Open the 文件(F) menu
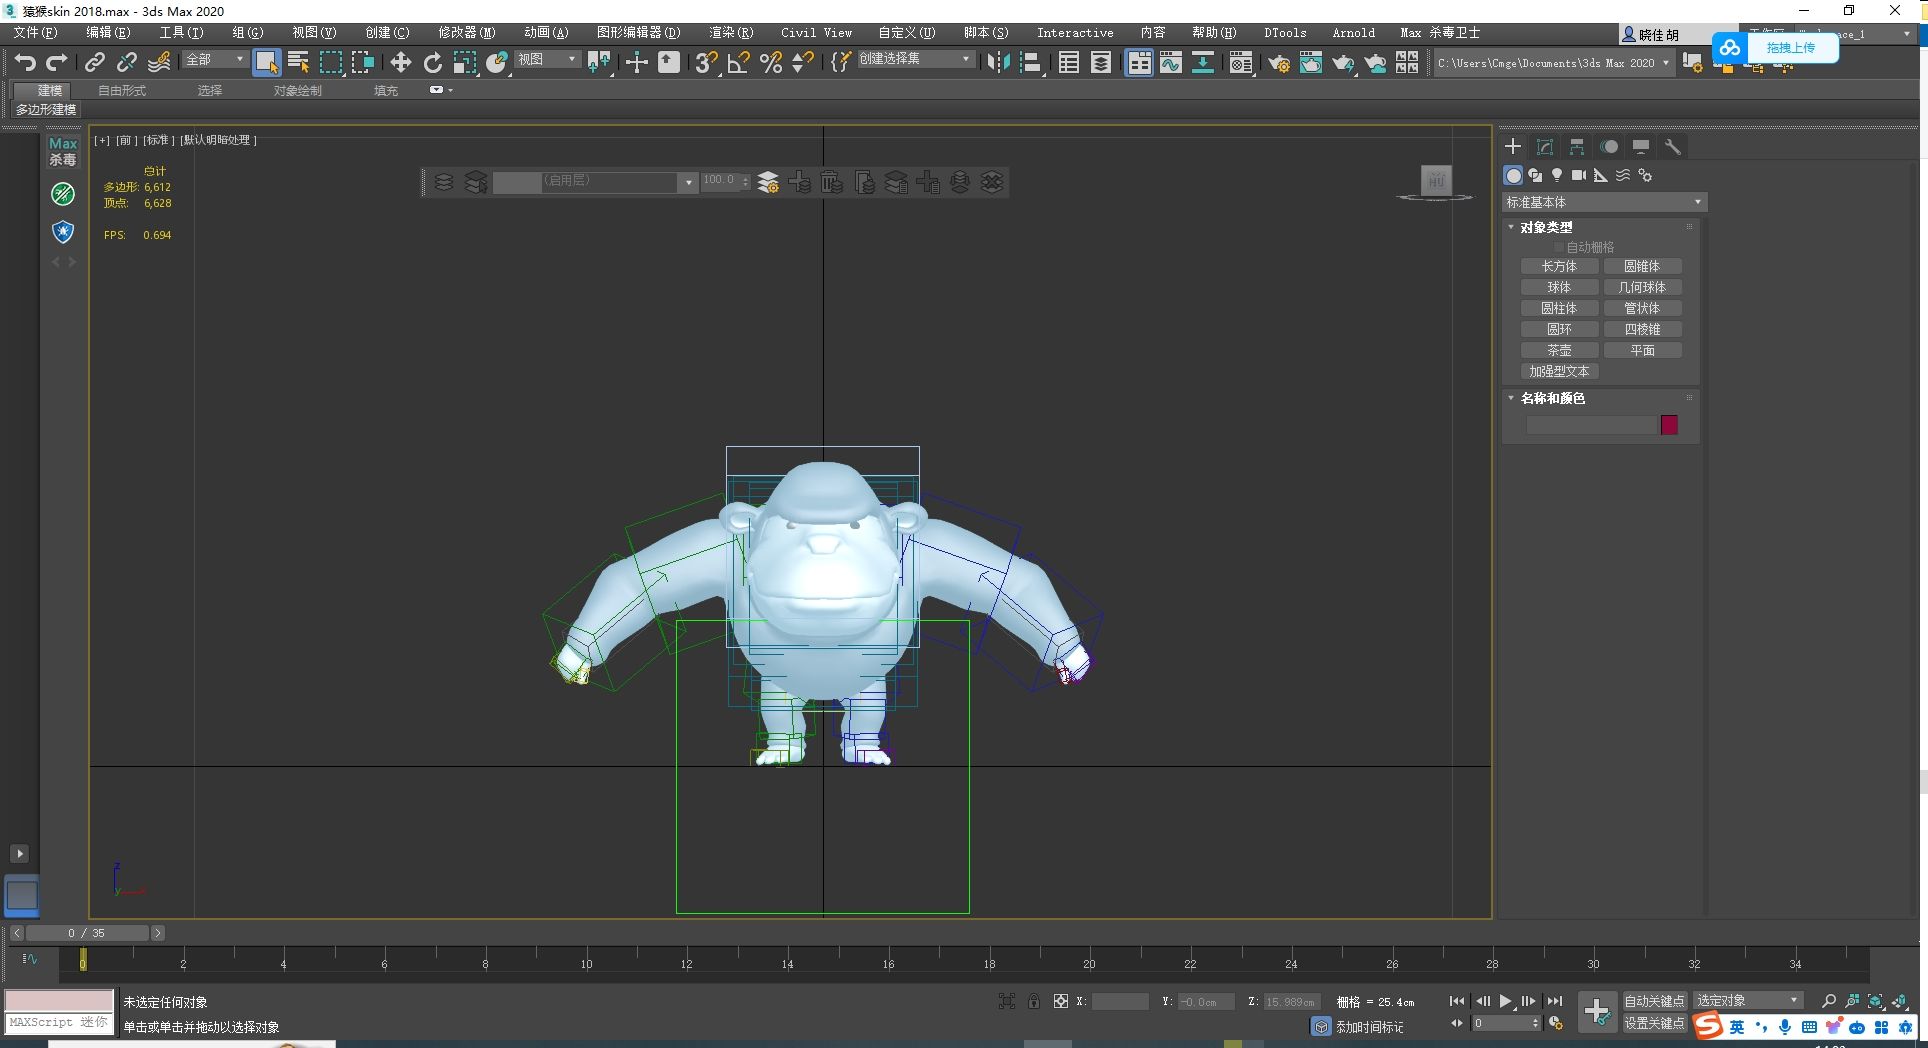 (35, 32)
